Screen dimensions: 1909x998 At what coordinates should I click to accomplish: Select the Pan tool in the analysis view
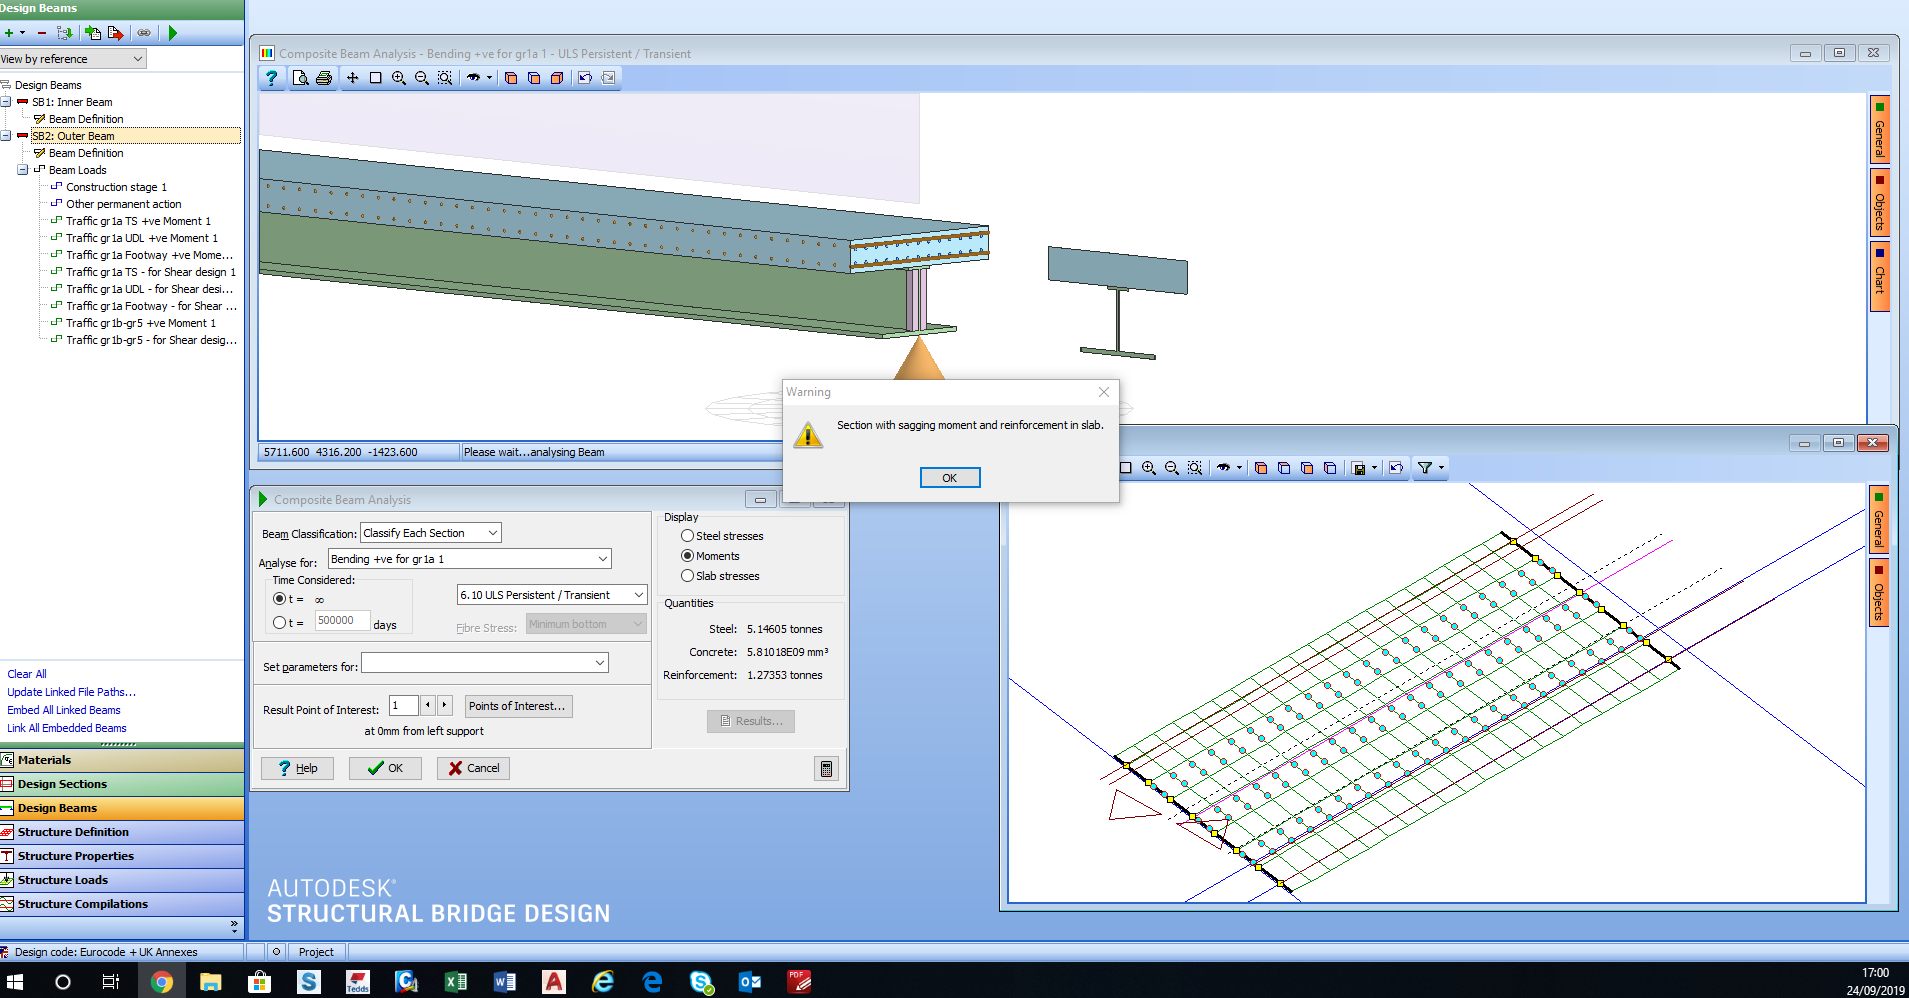(352, 77)
